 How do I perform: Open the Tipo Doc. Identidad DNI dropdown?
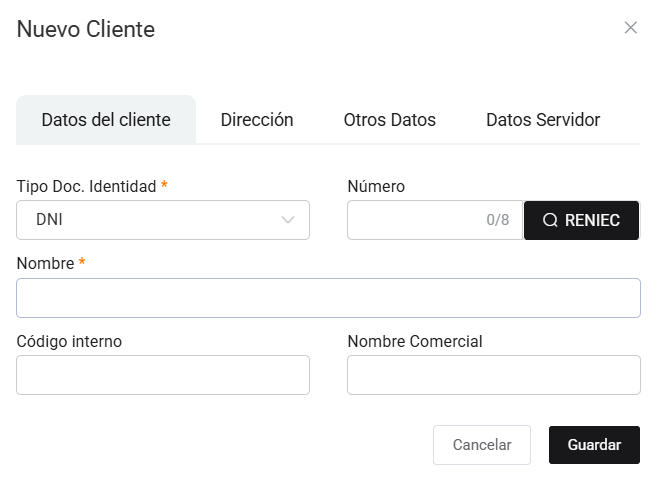[162, 220]
